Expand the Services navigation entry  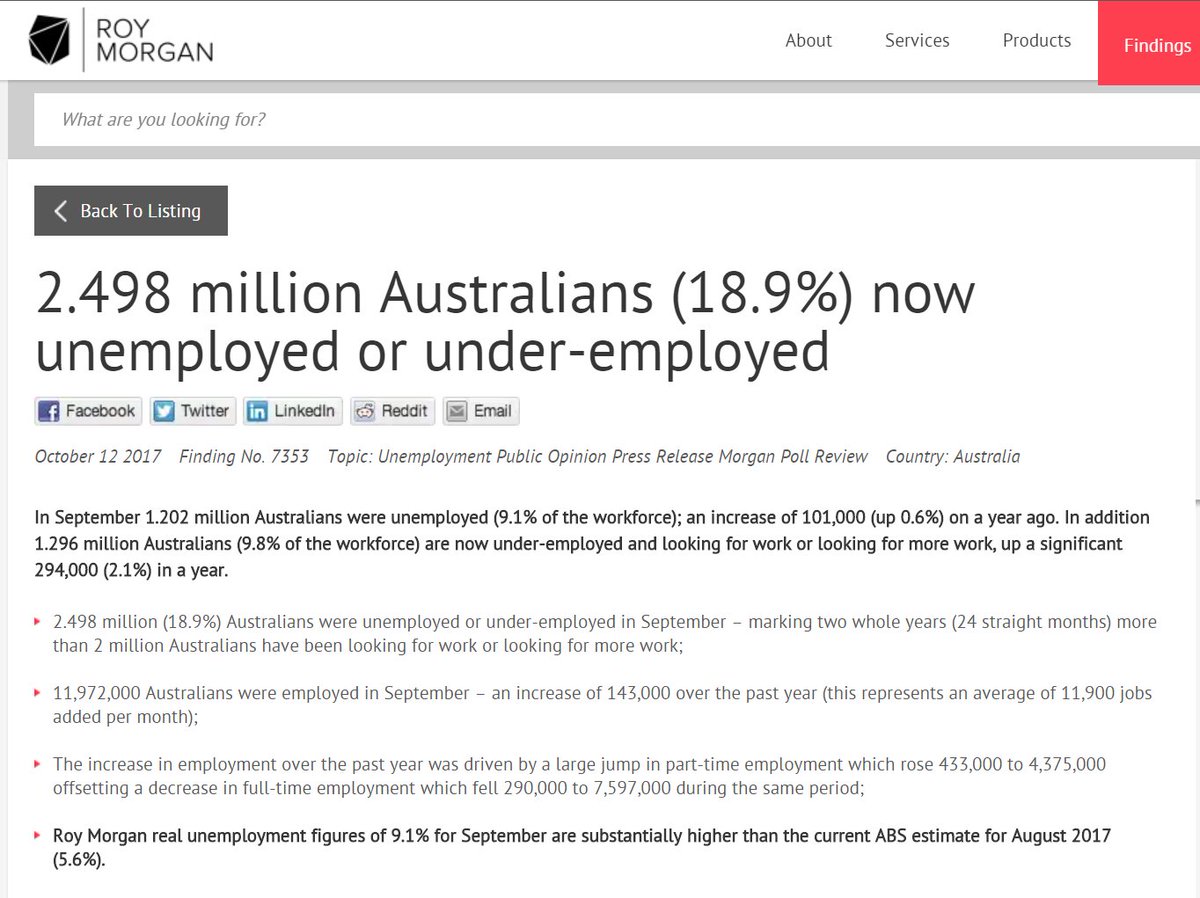tap(916, 40)
